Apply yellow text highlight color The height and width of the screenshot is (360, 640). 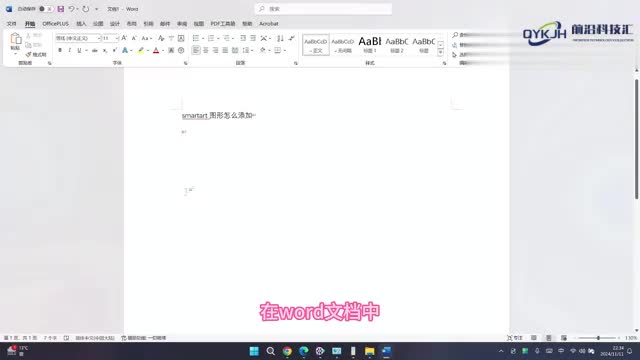(x=141, y=50)
